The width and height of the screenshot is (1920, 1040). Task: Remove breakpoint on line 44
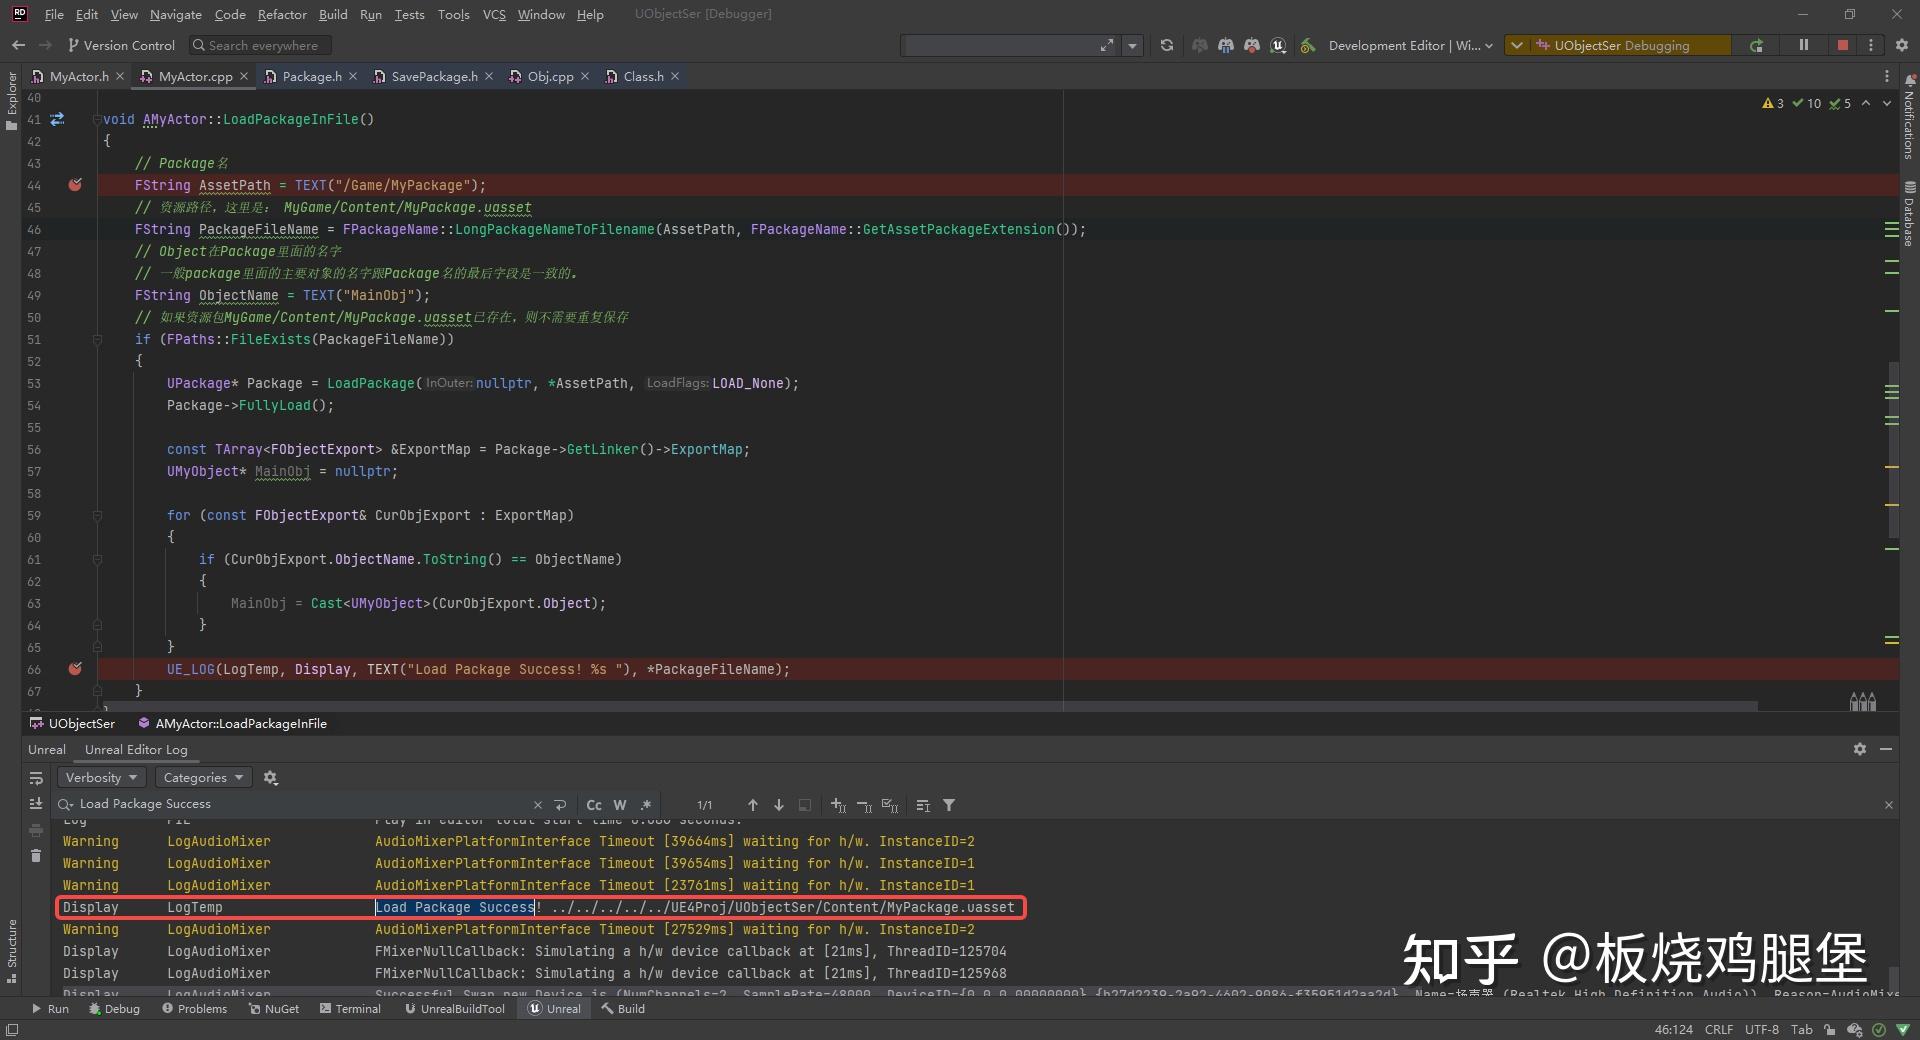pyautogui.click(x=75, y=185)
